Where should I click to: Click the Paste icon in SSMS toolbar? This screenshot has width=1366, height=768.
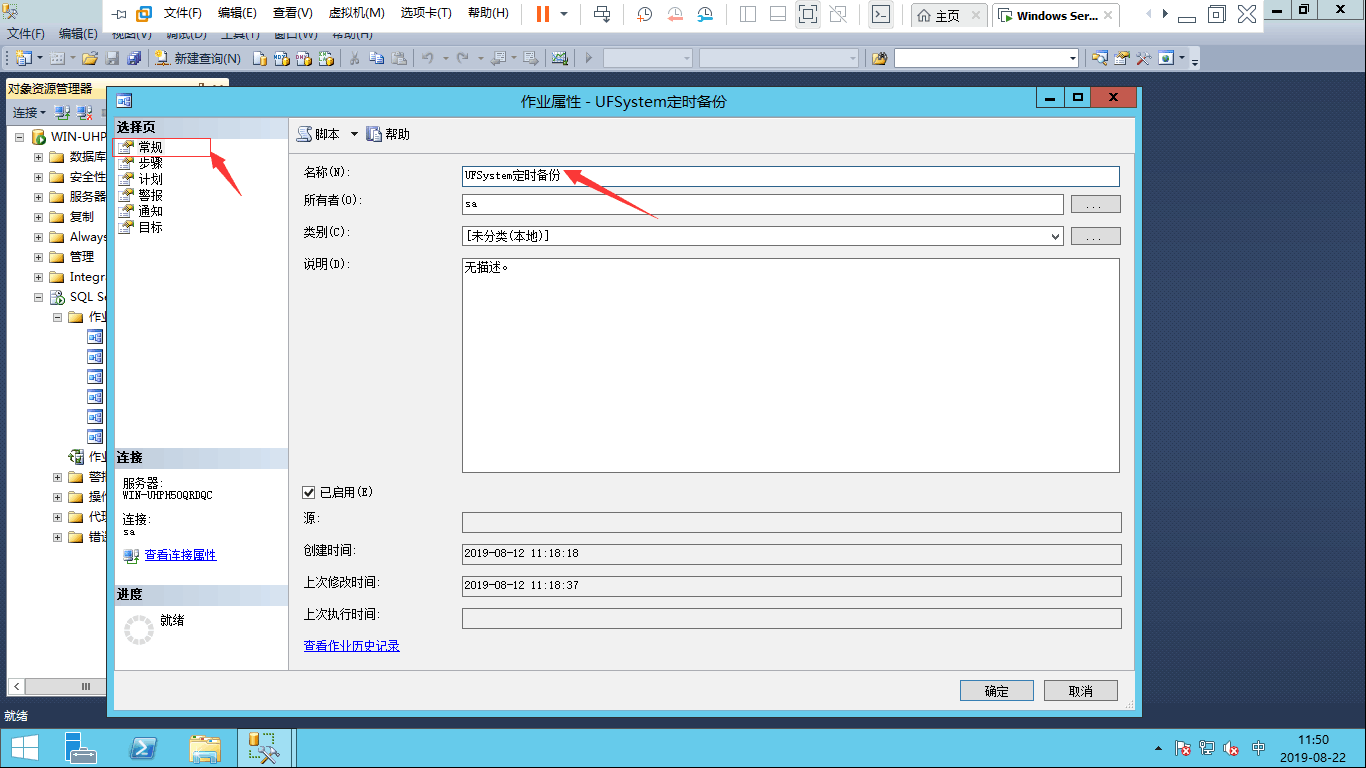398,58
